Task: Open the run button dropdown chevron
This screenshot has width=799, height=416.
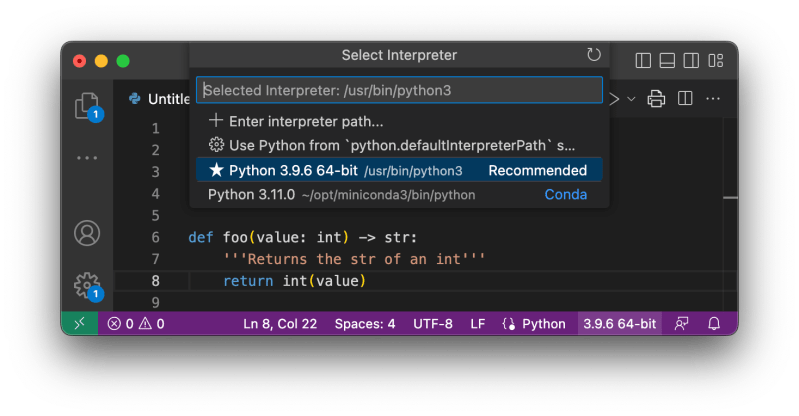Action: [631, 99]
